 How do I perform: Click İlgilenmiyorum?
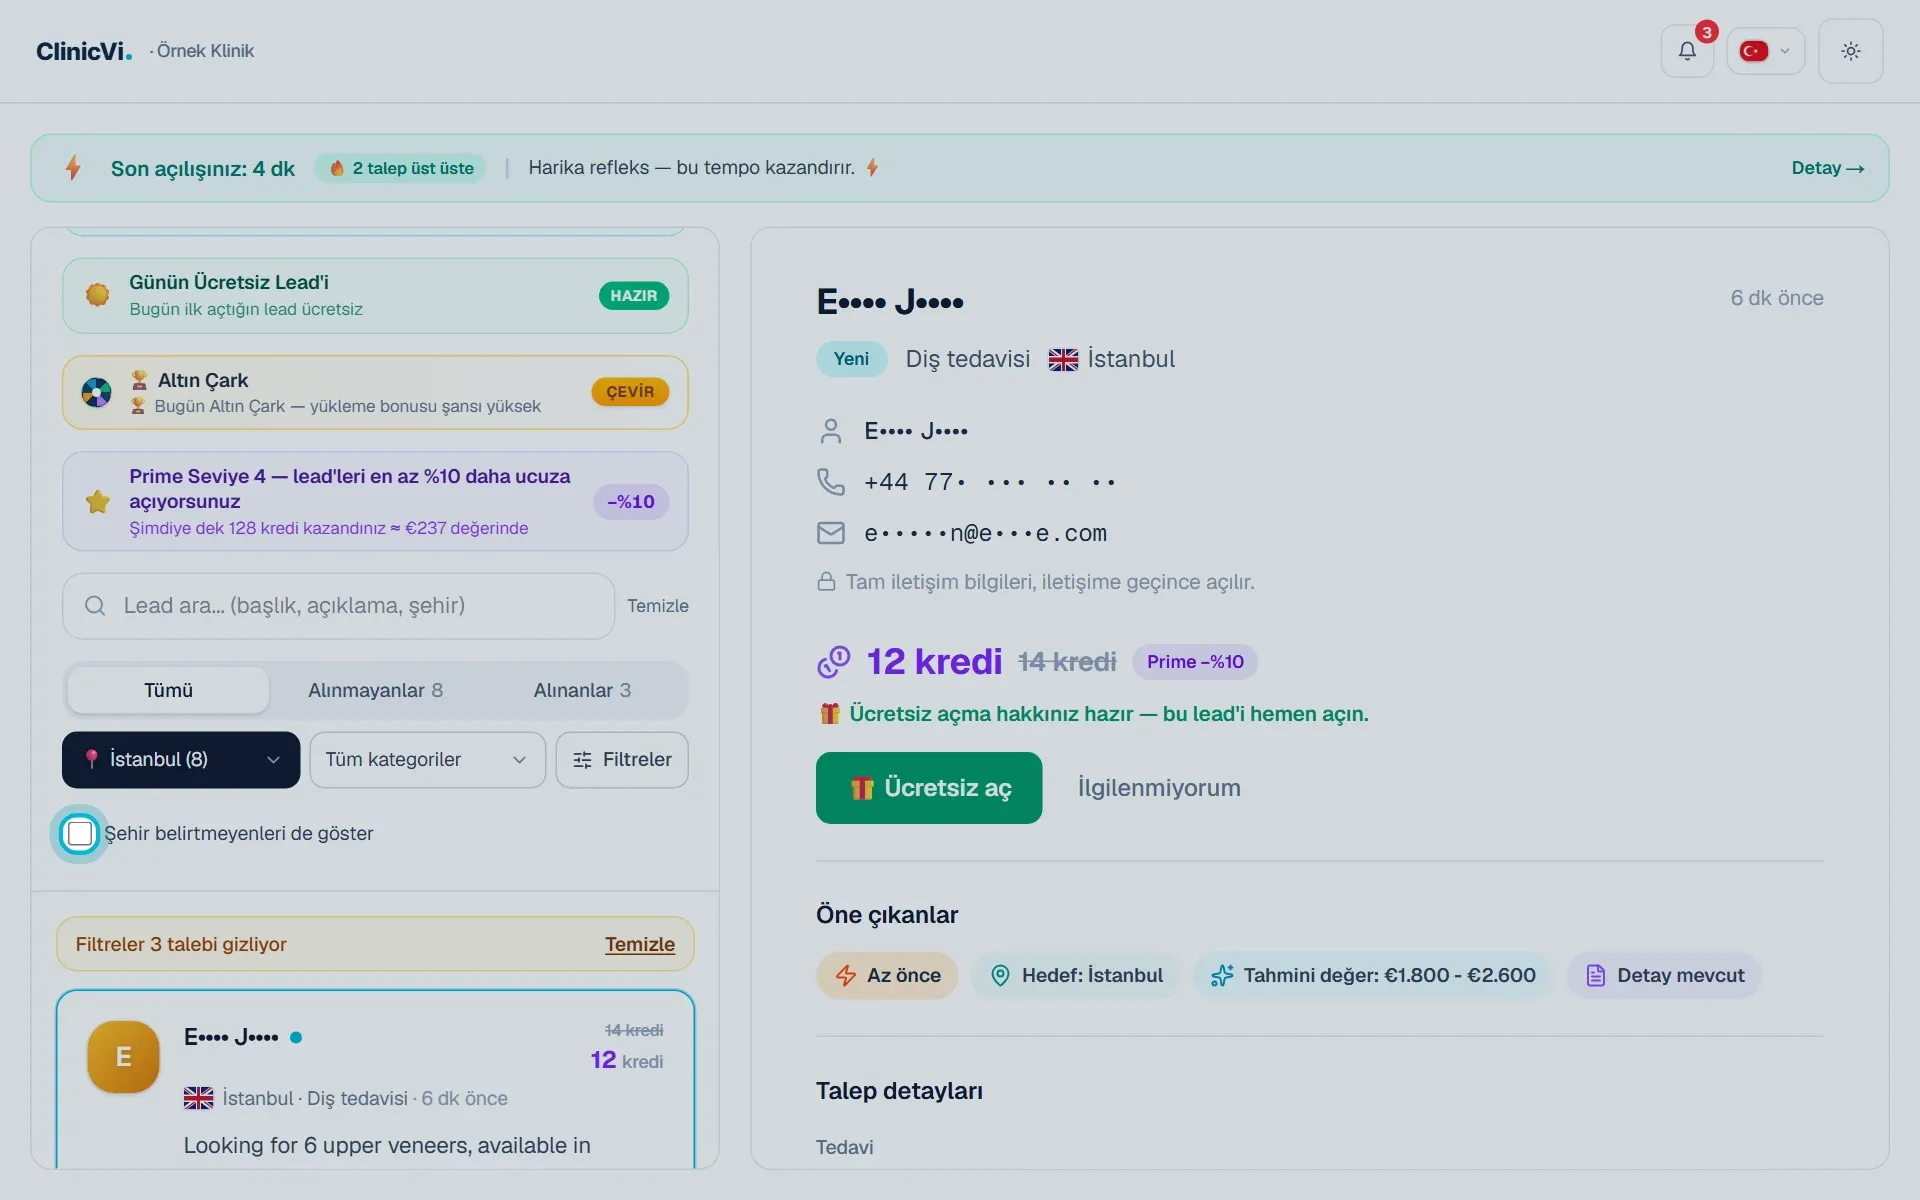coord(1159,788)
